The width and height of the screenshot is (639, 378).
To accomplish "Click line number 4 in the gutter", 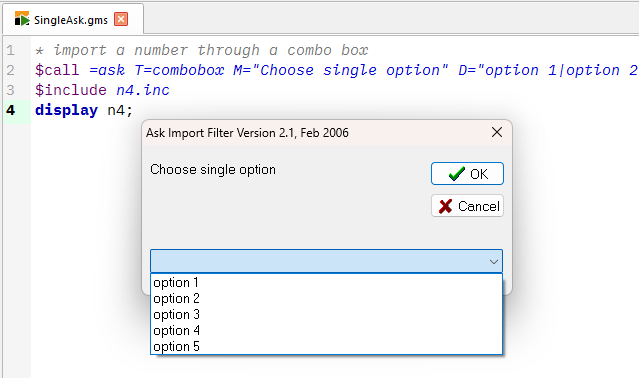I will [11, 110].
